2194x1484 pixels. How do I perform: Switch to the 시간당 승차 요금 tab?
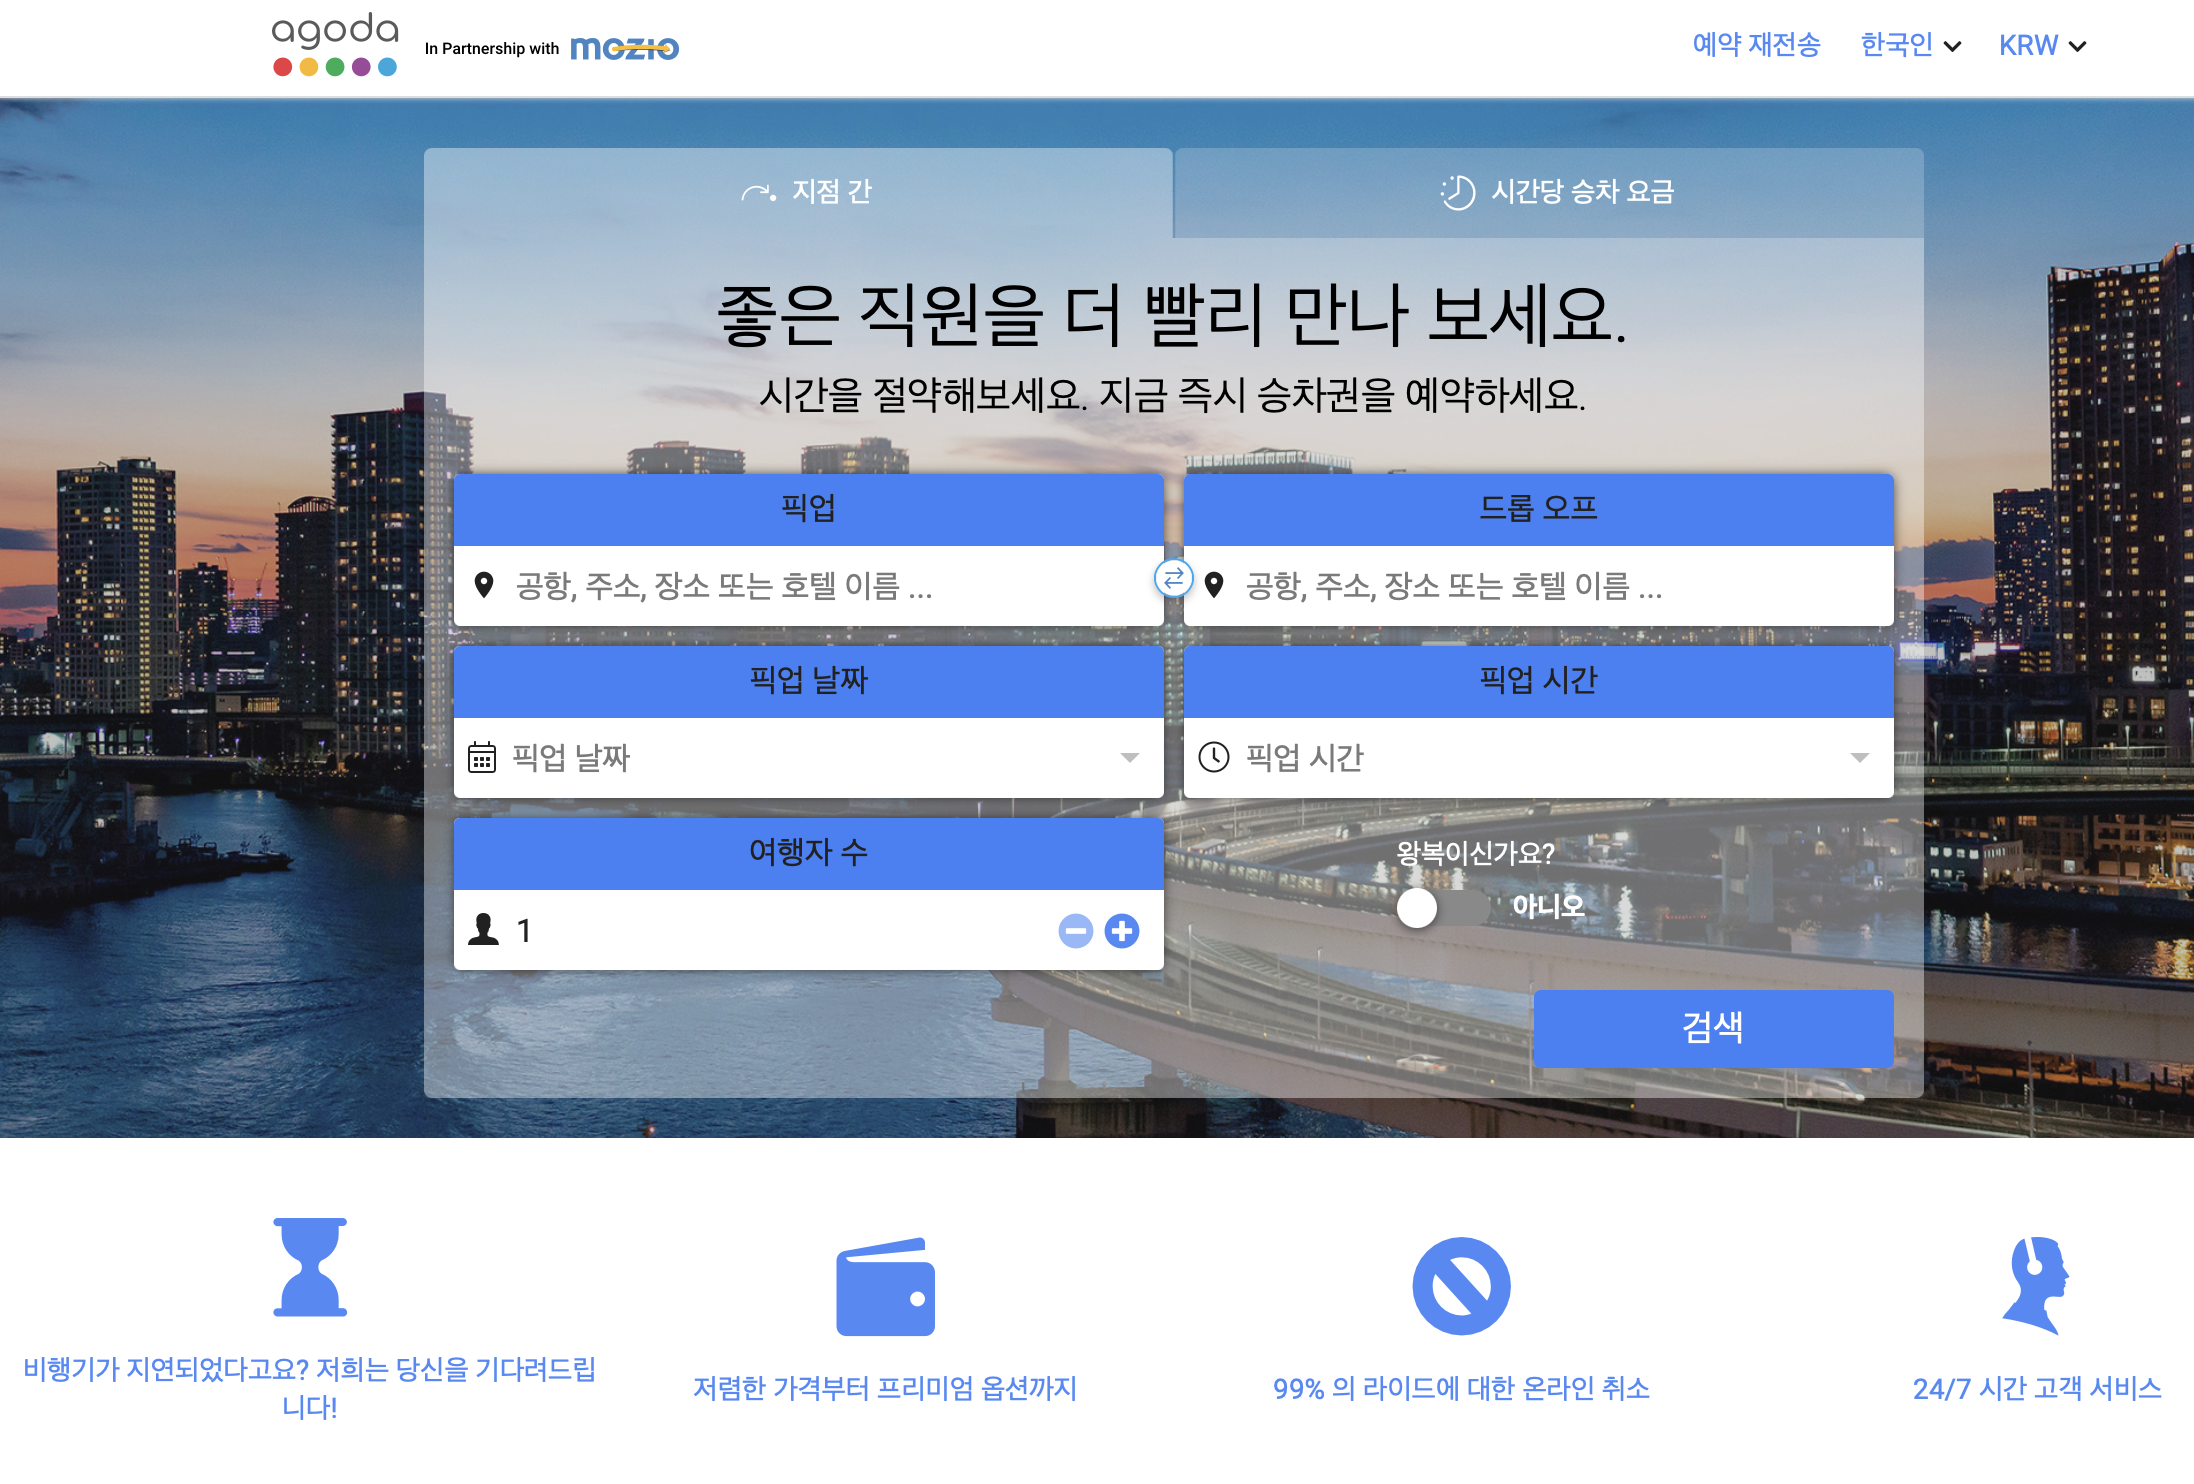pyautogui.click(x=1549, y=192)
